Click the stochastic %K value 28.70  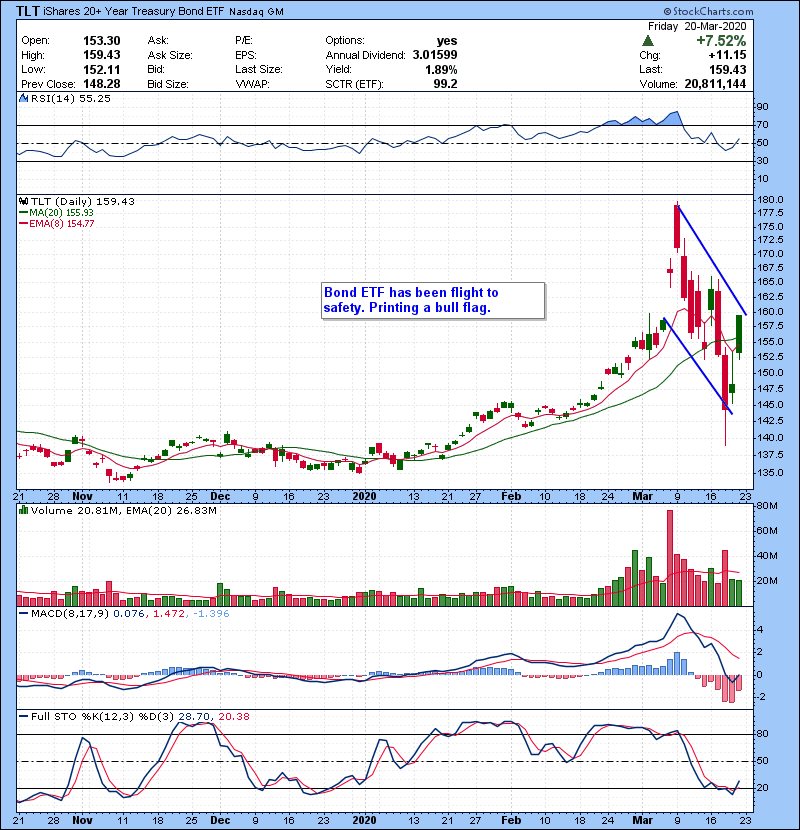[194, 717]
